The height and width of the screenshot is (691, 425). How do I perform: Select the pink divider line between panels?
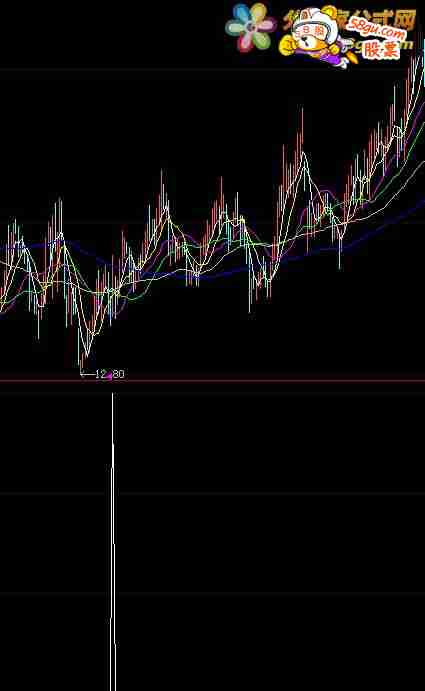coord(212,381)
